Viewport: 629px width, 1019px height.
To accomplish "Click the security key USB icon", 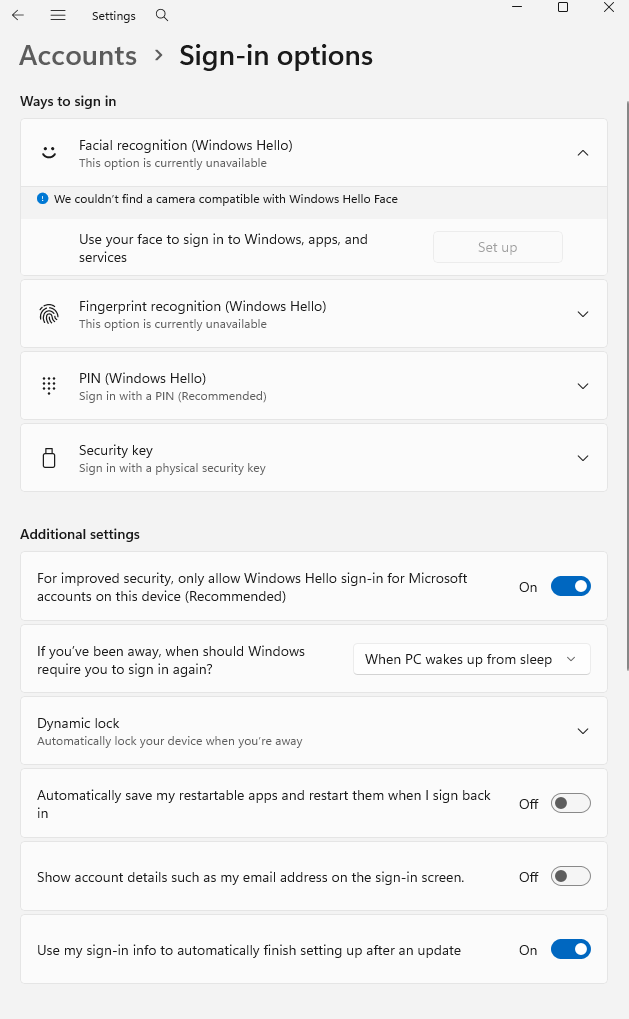I will [49, 458].
